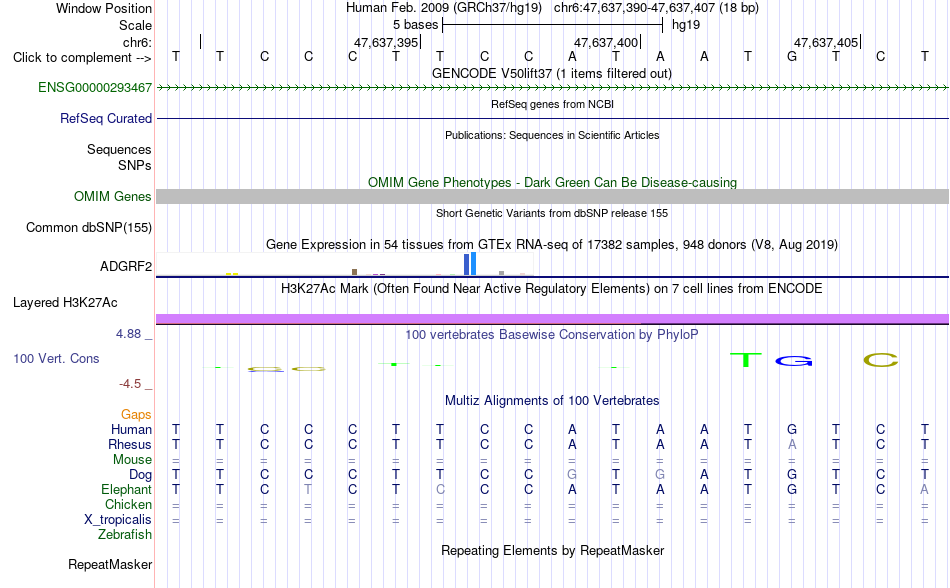Click the Gaps row label
This screenshot has height=588, width=950.
coord(136,414)
